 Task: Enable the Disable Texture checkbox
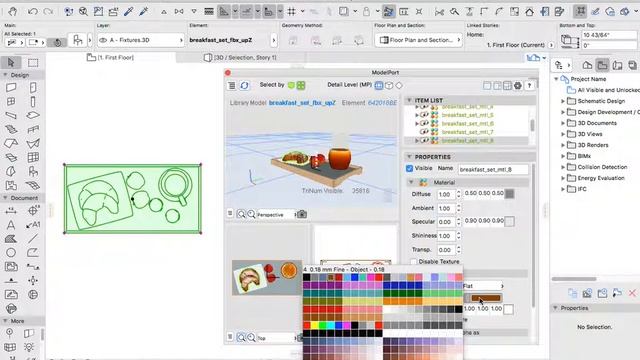pos(413,261)
